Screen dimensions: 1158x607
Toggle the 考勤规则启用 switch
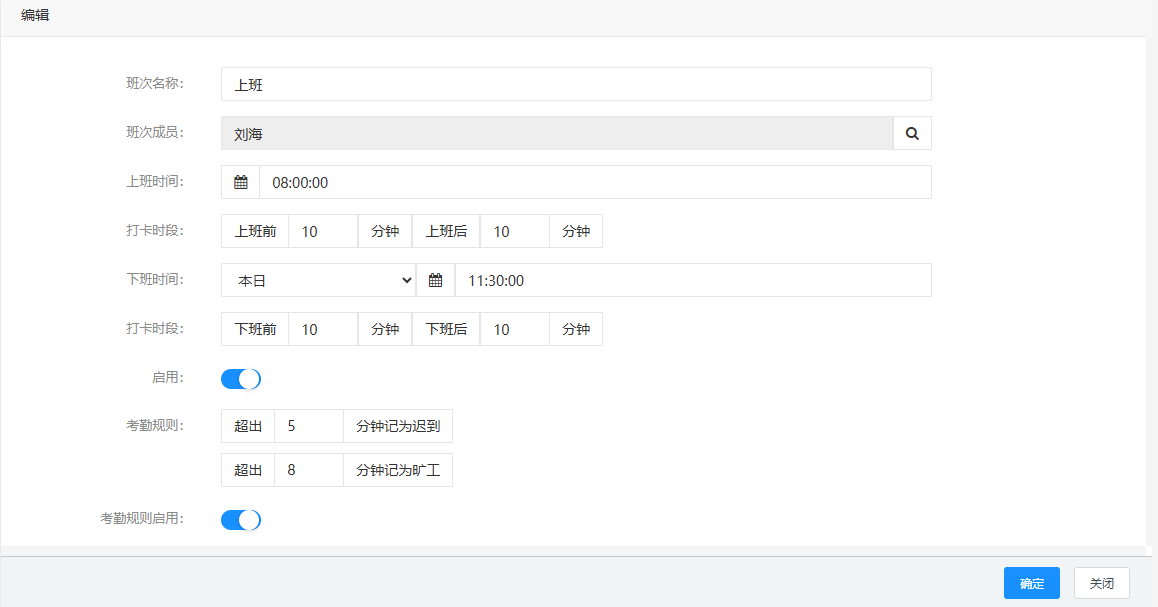point(240,520)
